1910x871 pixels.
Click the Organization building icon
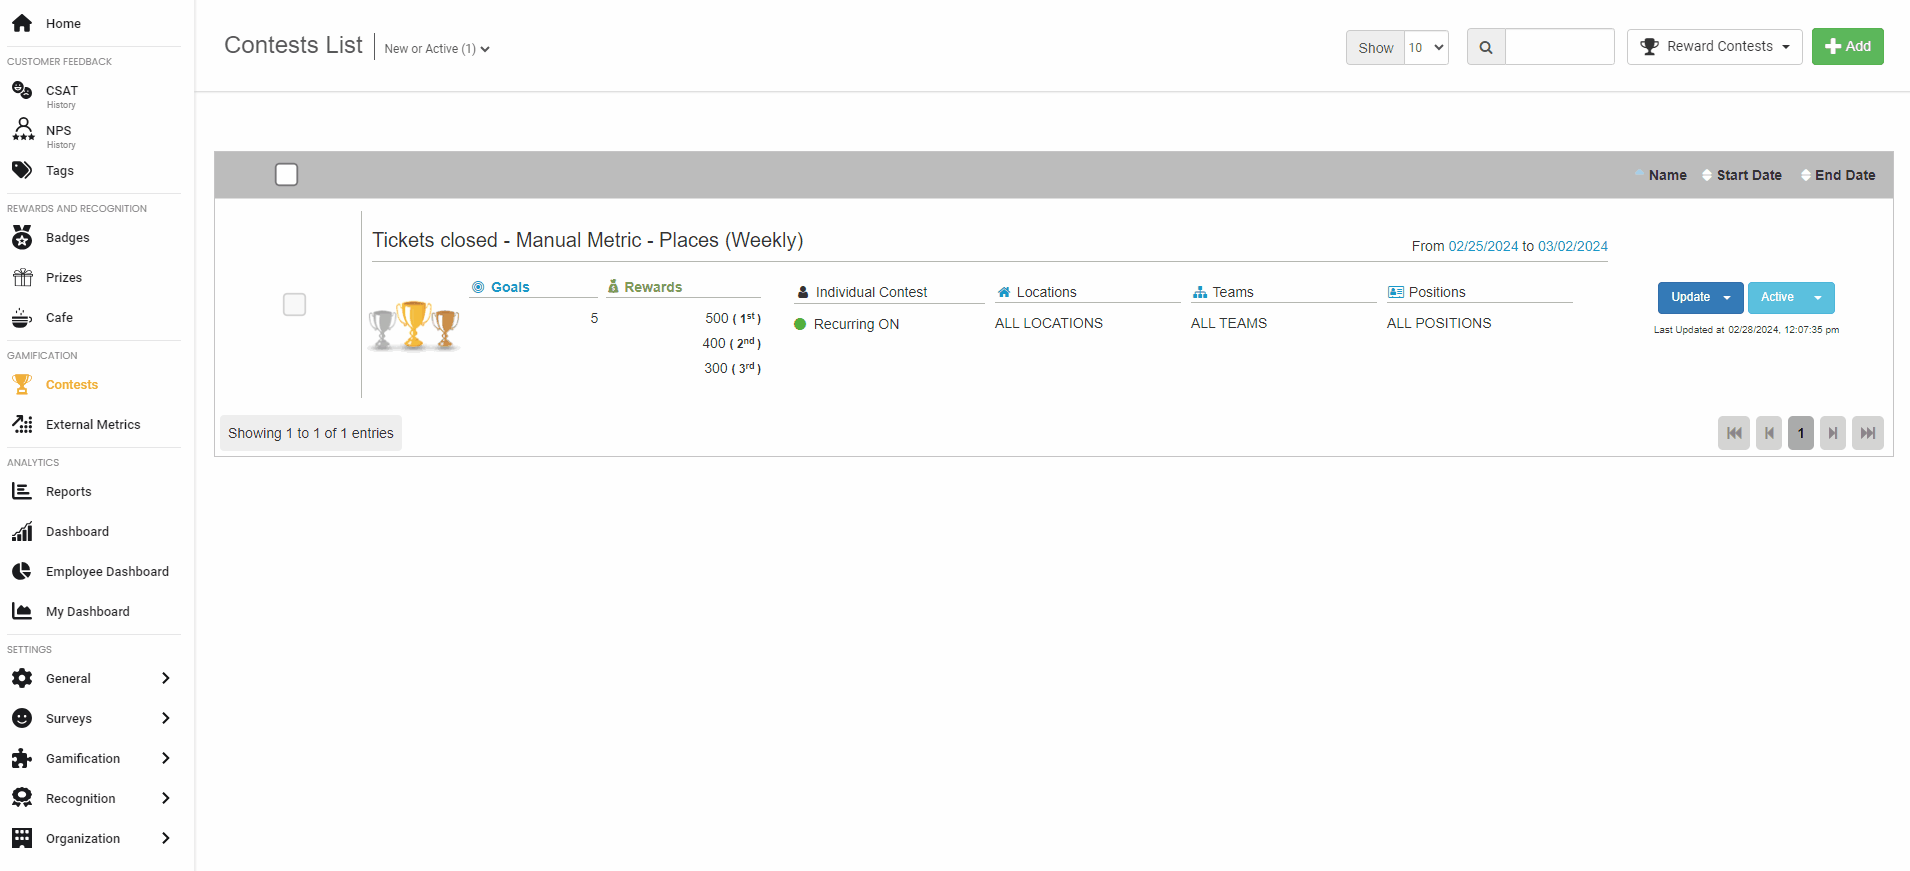[22, 838]
